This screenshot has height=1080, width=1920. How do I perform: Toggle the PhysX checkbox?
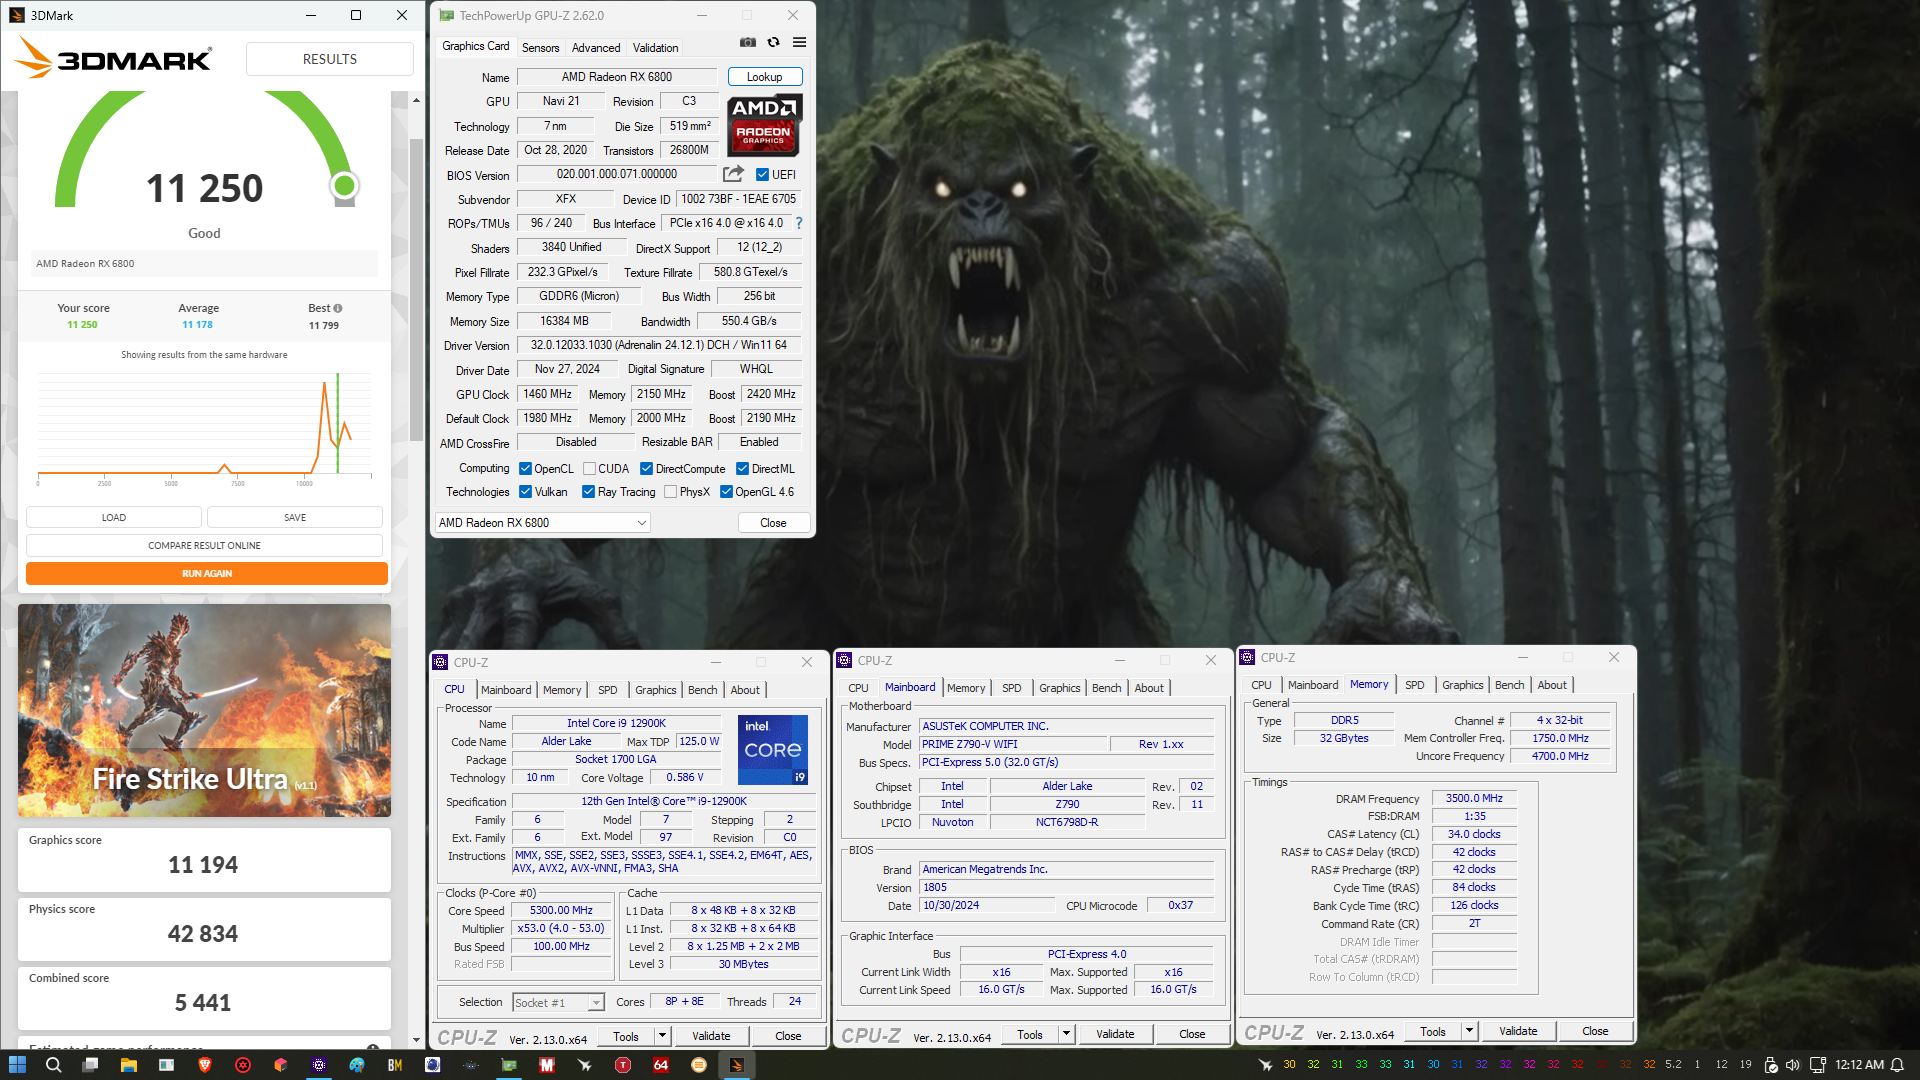click(671, 492)
